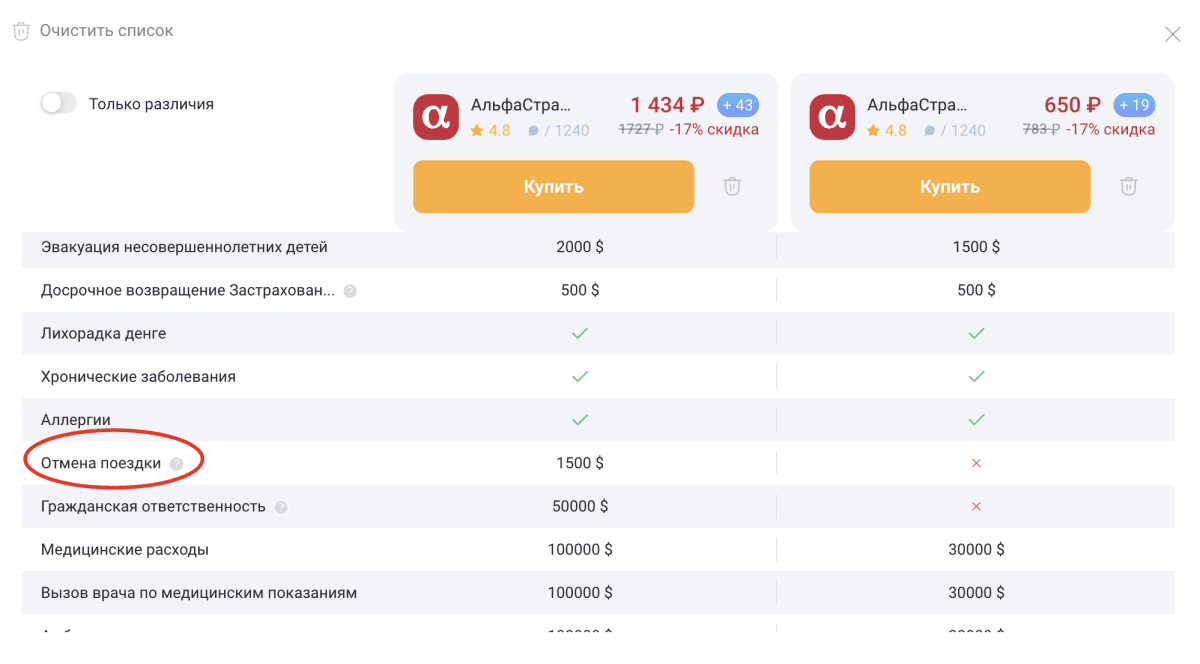Close the comparison window with X

[1172, 34]
